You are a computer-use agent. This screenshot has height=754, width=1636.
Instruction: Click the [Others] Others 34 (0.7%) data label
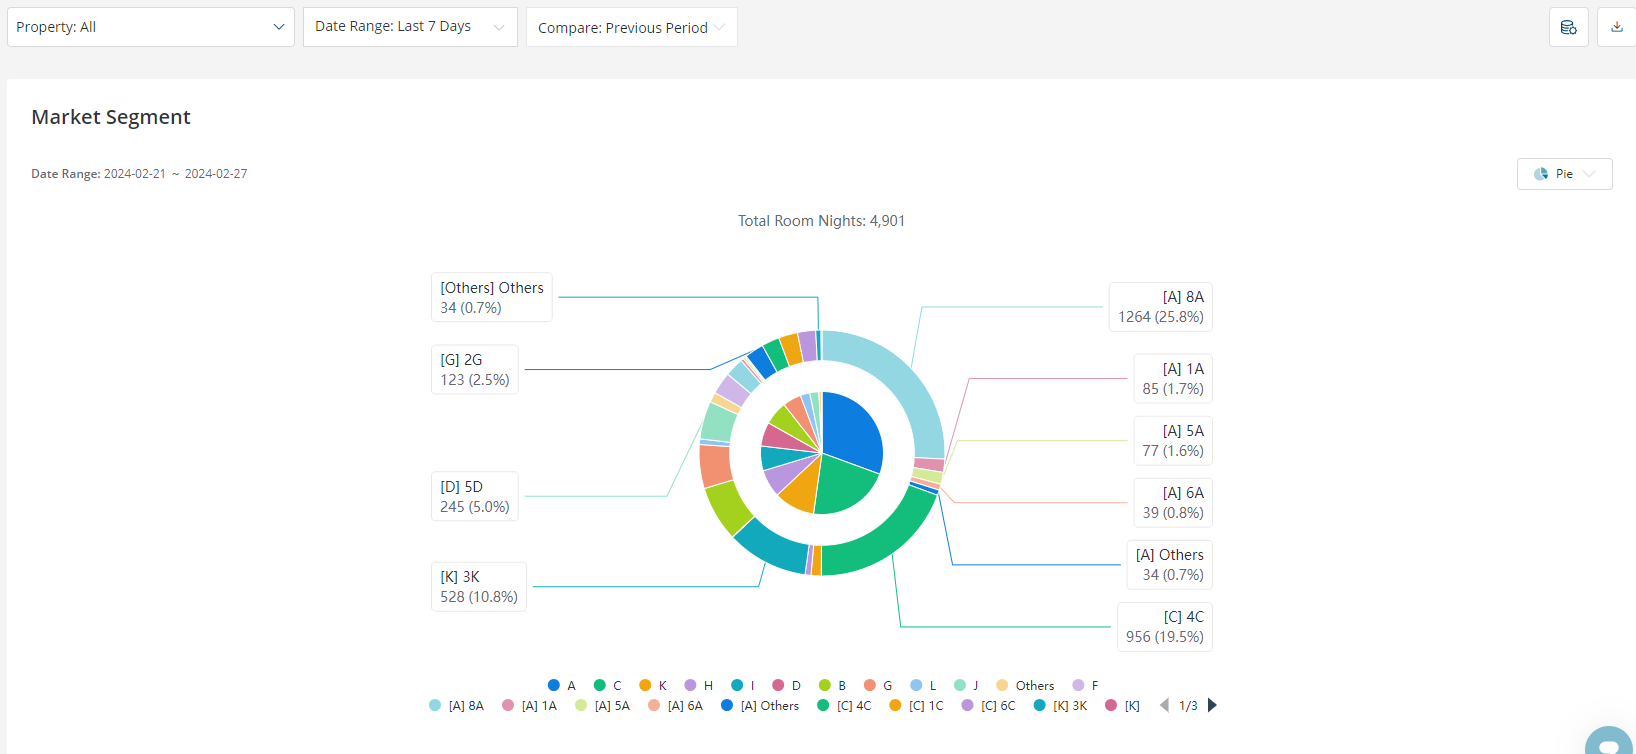[492, 297]
